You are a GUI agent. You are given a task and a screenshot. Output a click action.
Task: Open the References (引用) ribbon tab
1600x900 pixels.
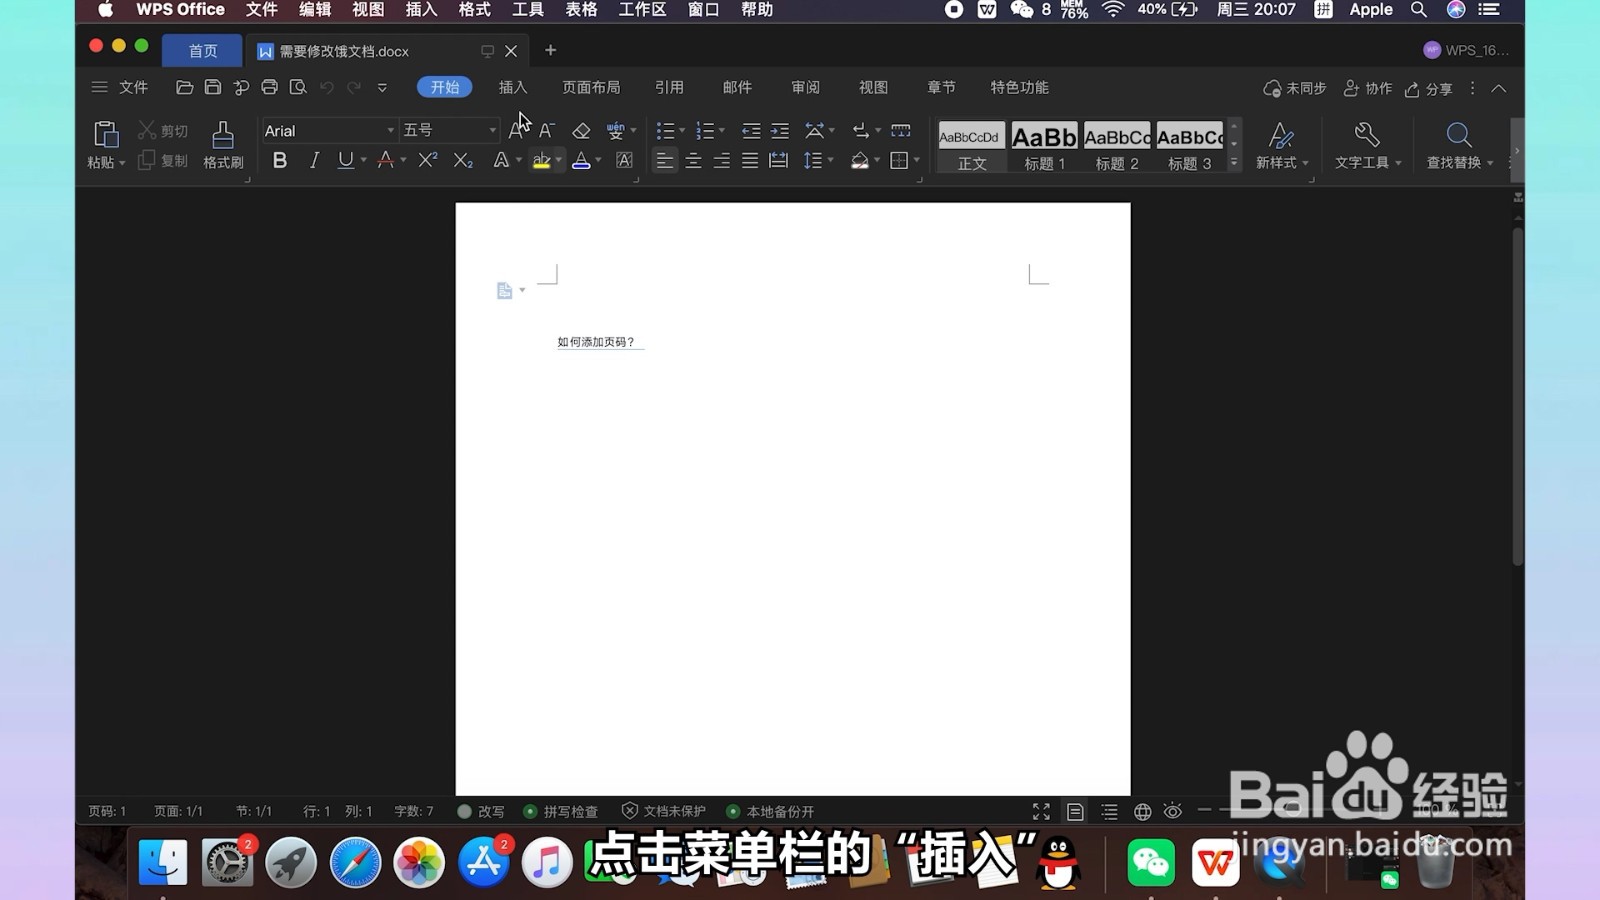click(x=669, y=88)
